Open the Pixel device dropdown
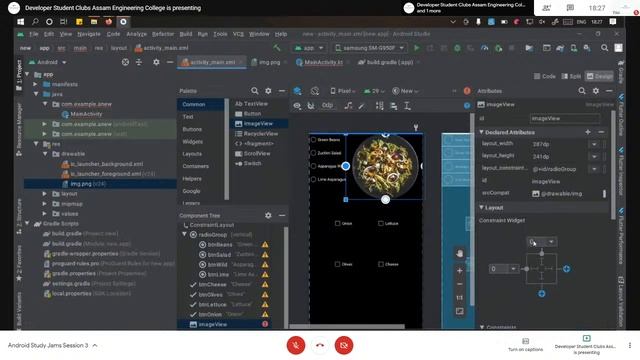The image size is (640, 360). point(343,91)
